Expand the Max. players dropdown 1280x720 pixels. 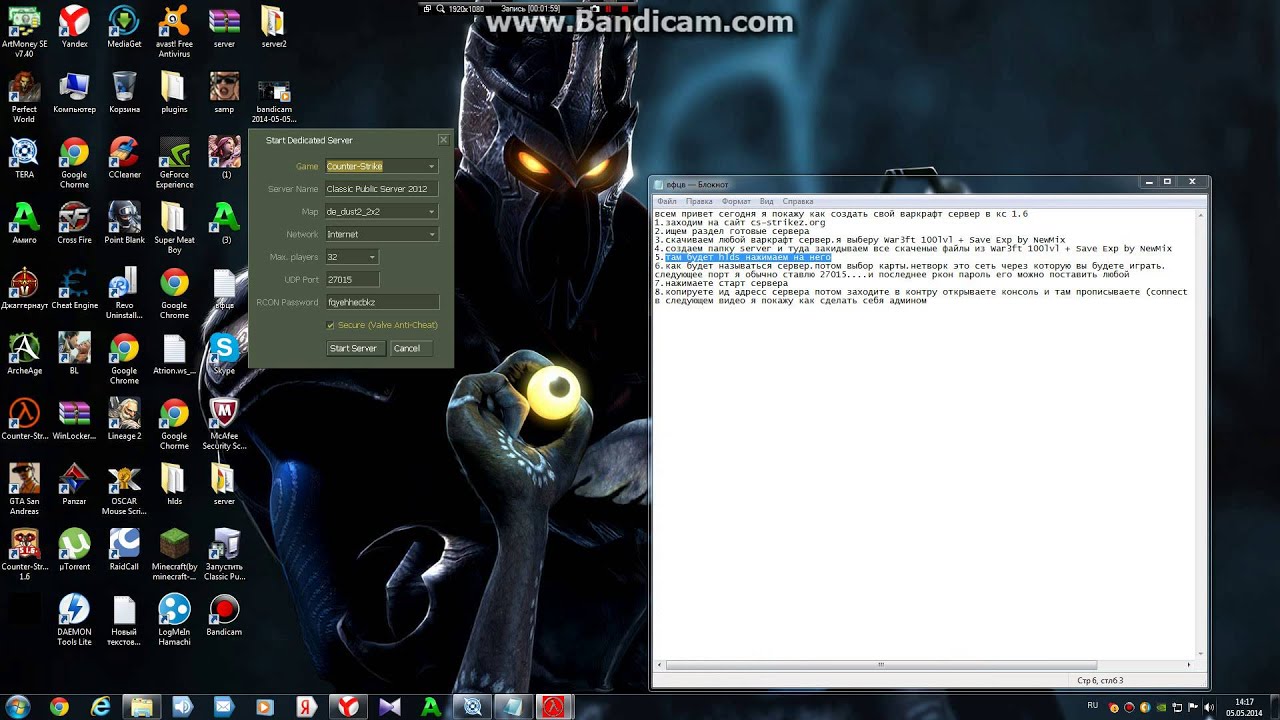point(372,257)
